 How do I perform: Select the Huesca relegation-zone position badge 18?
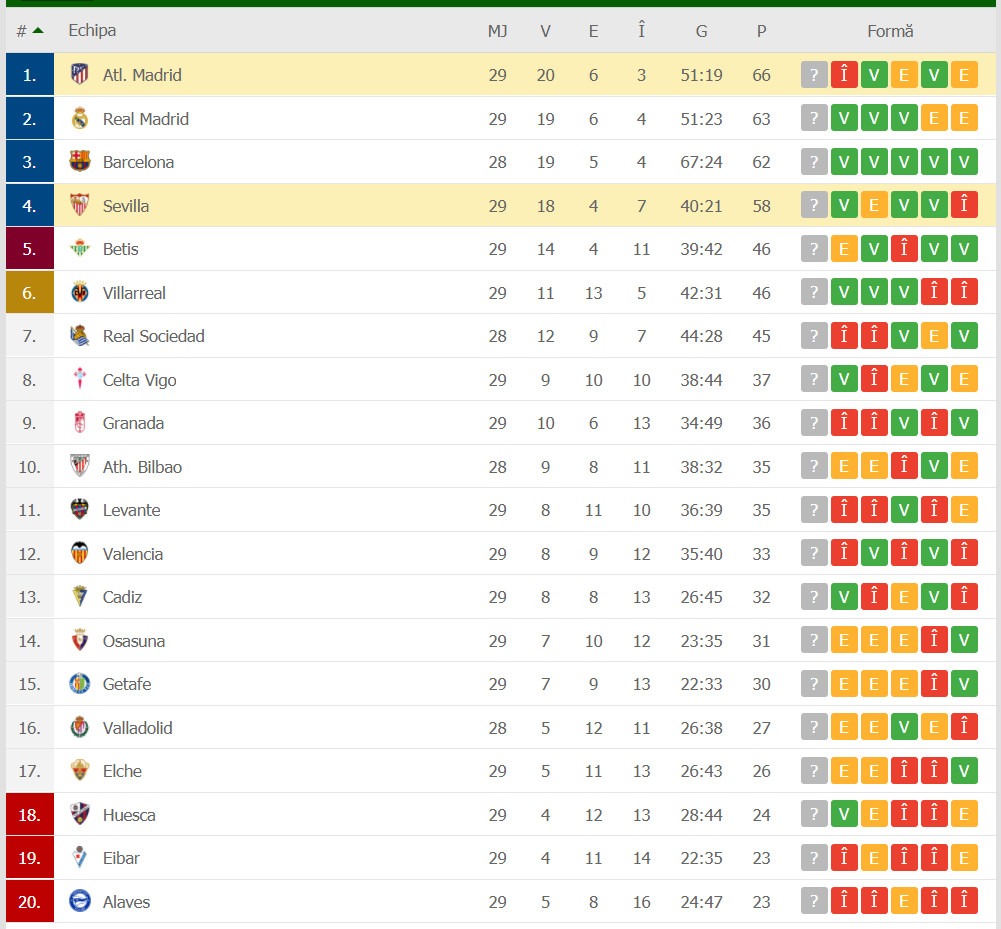point(29,815)
